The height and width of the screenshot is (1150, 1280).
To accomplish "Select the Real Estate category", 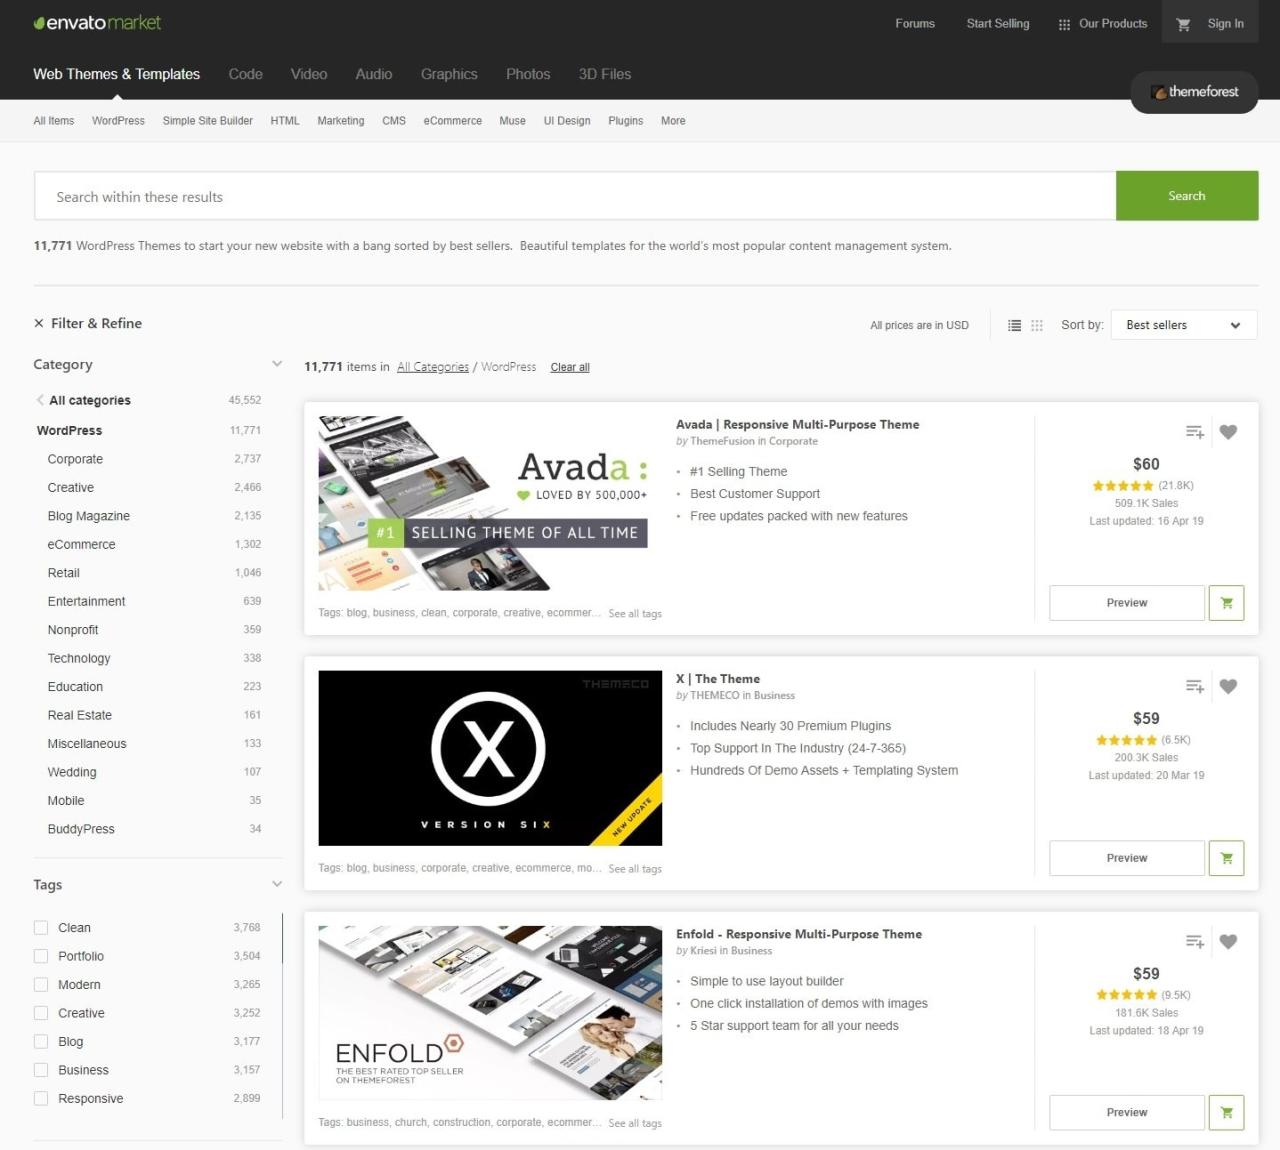I will 79,715.
